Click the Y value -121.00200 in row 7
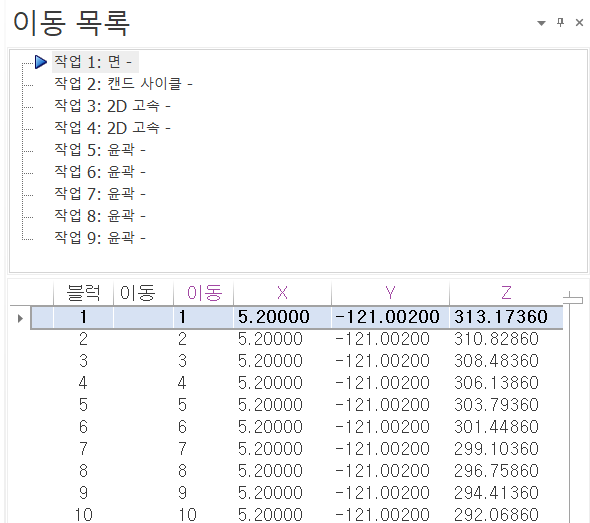The height and width of the screenshot is (523, 590). coord(382,449)
